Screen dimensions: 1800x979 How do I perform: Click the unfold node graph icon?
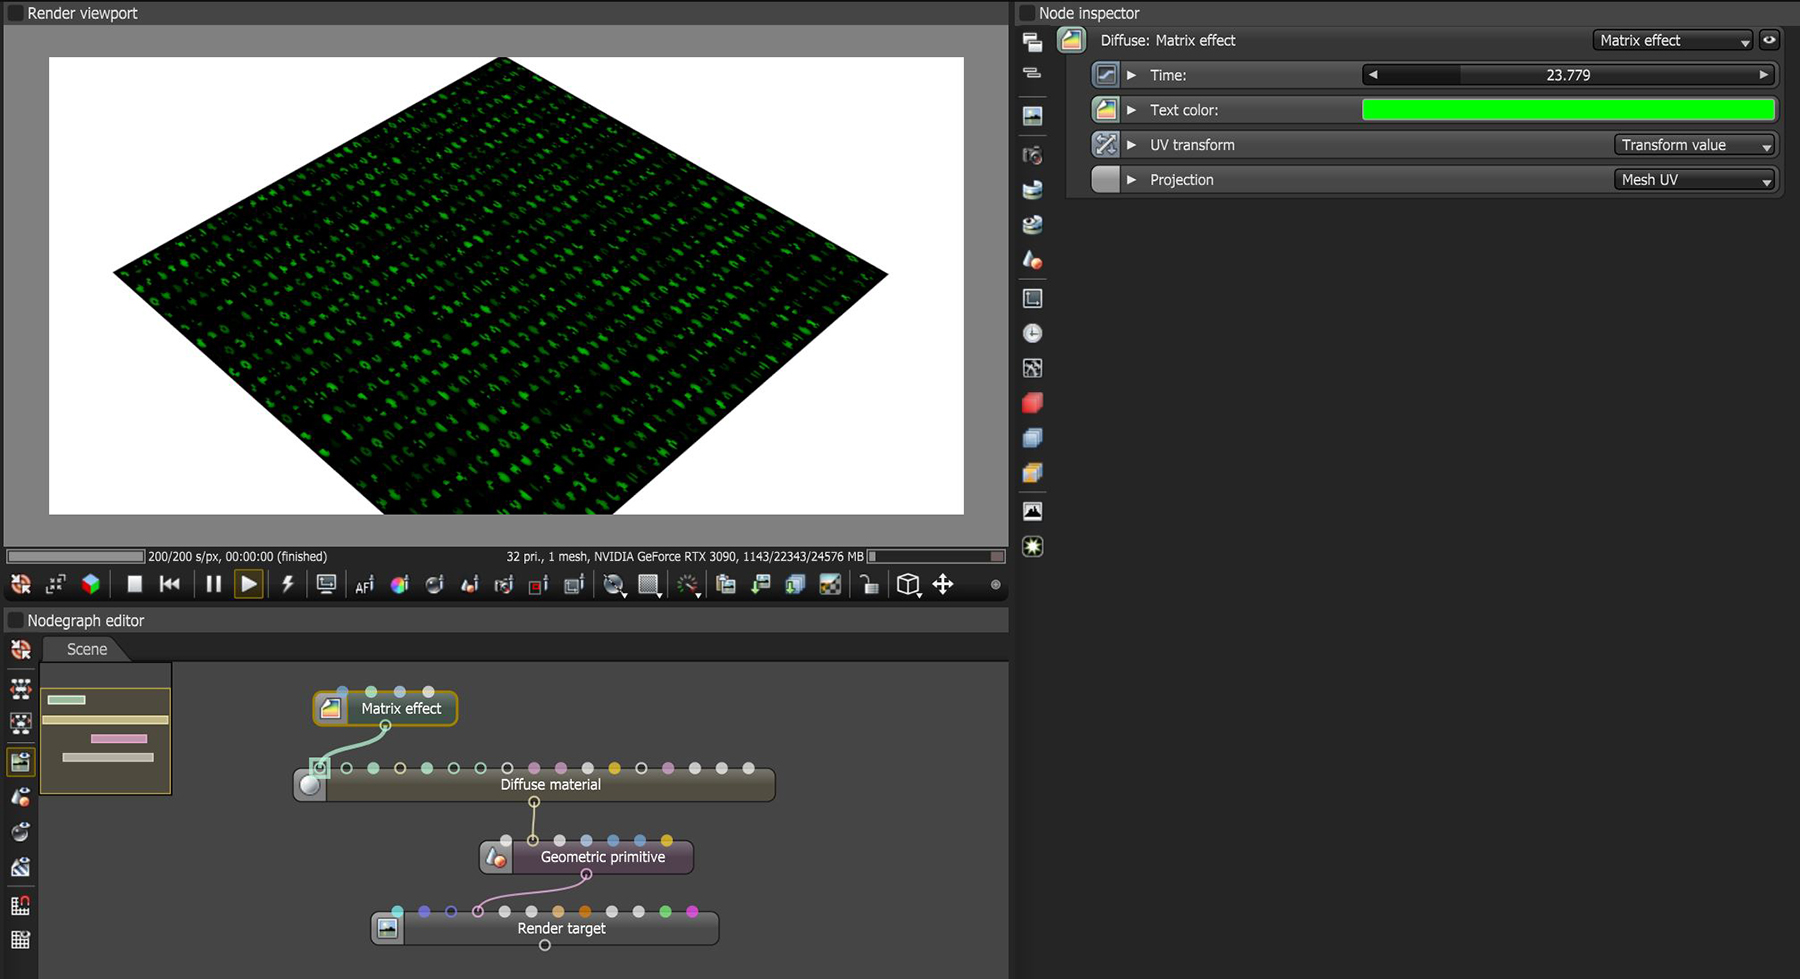[20, 689]
